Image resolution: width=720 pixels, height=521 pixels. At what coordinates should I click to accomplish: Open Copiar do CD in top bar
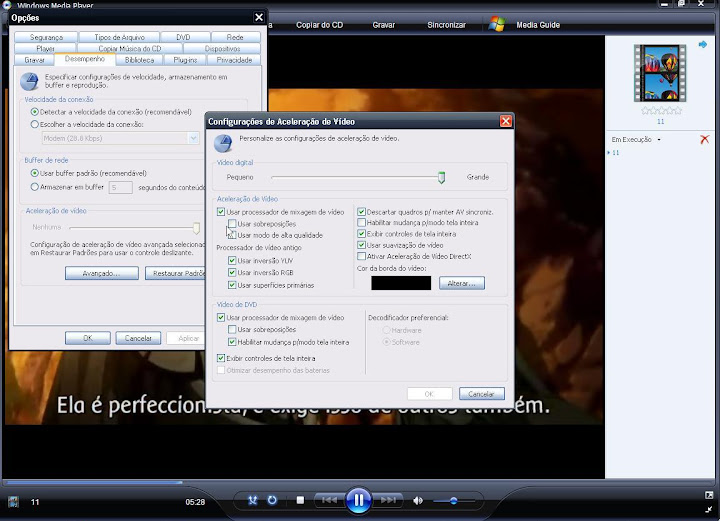click(x=319, y=25)
